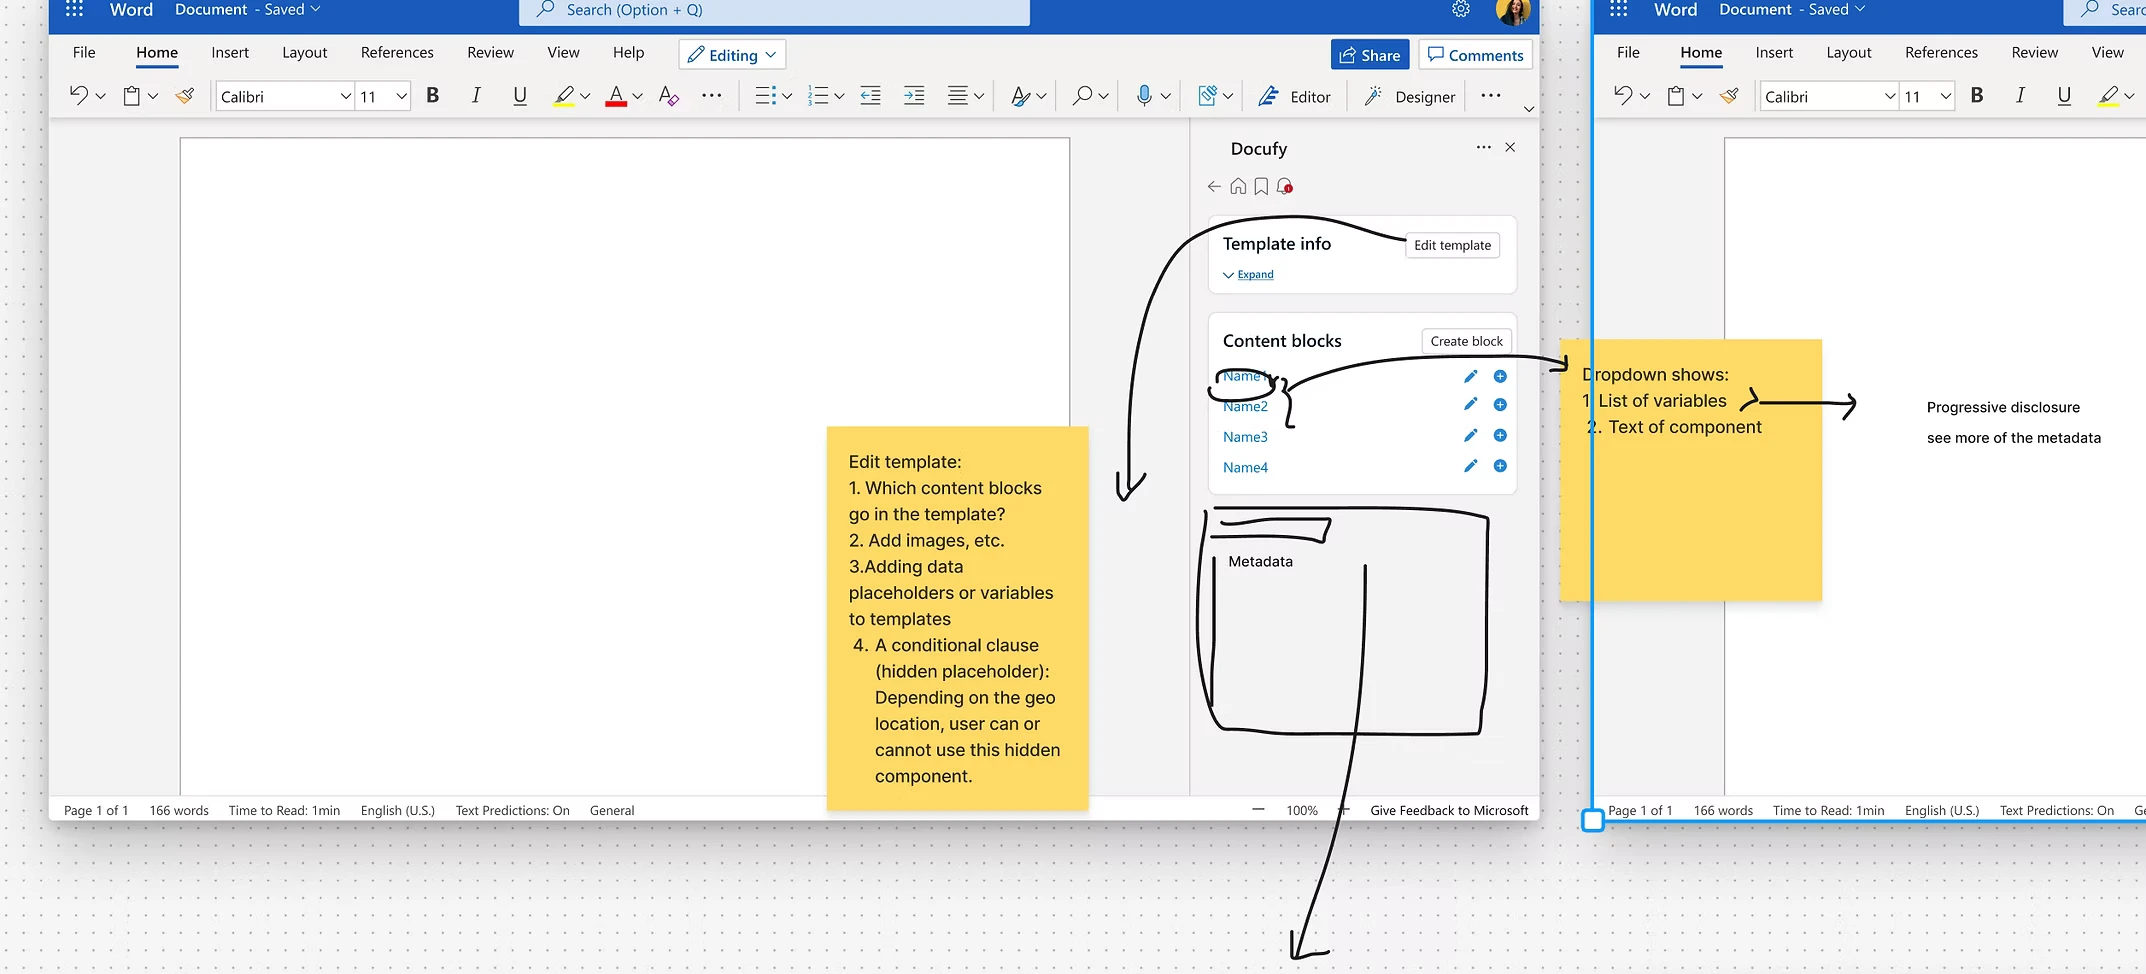Click Give Feedback to Microsoft
2146x974 pixels.
pos(1449,810)
